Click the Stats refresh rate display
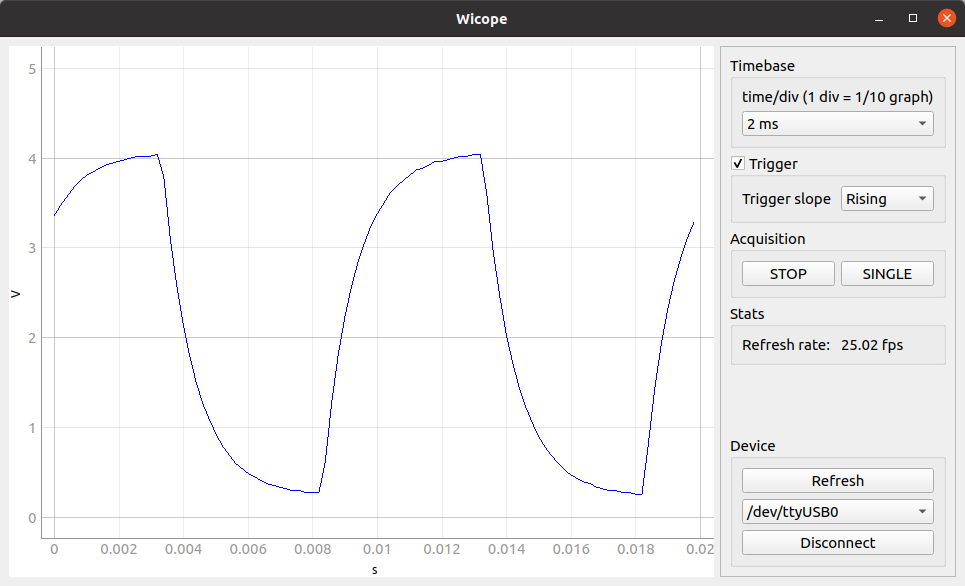This screenshot has width=965, height=586. [x=837, y=344]
